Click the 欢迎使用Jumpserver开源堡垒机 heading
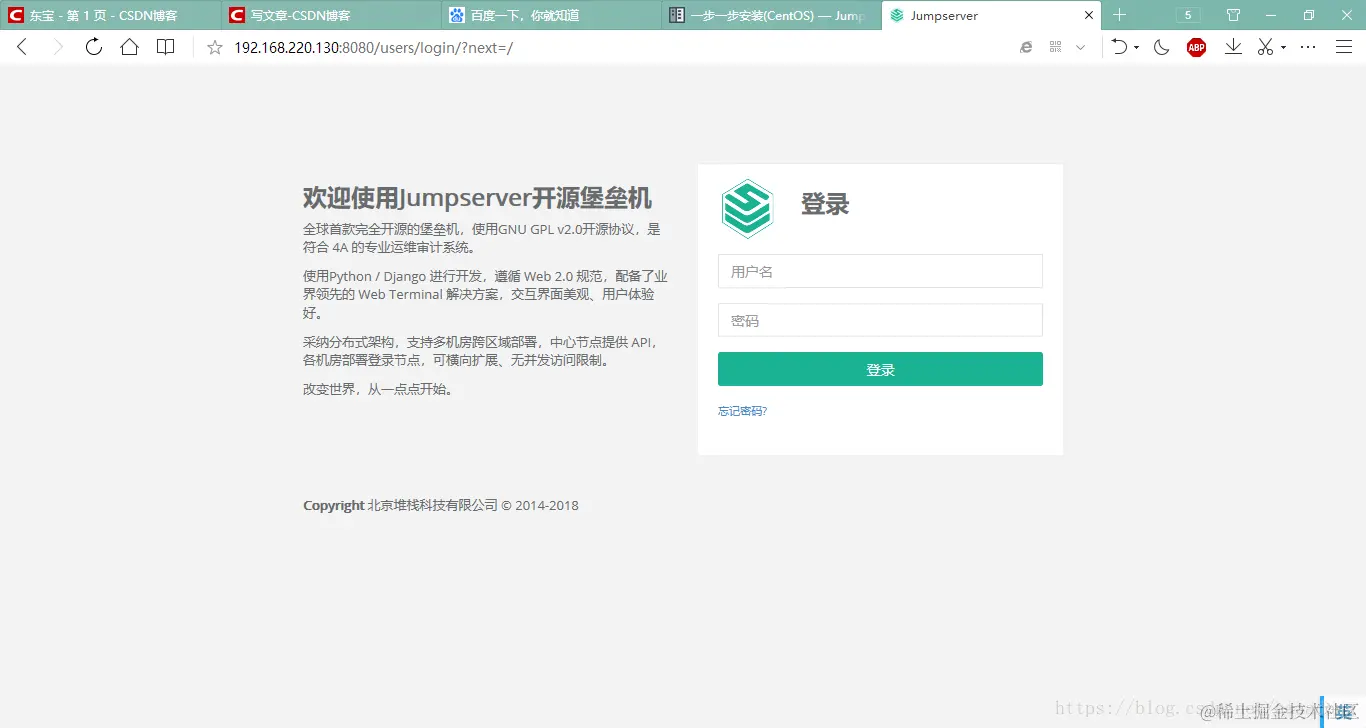 click(x=478, y=197)
